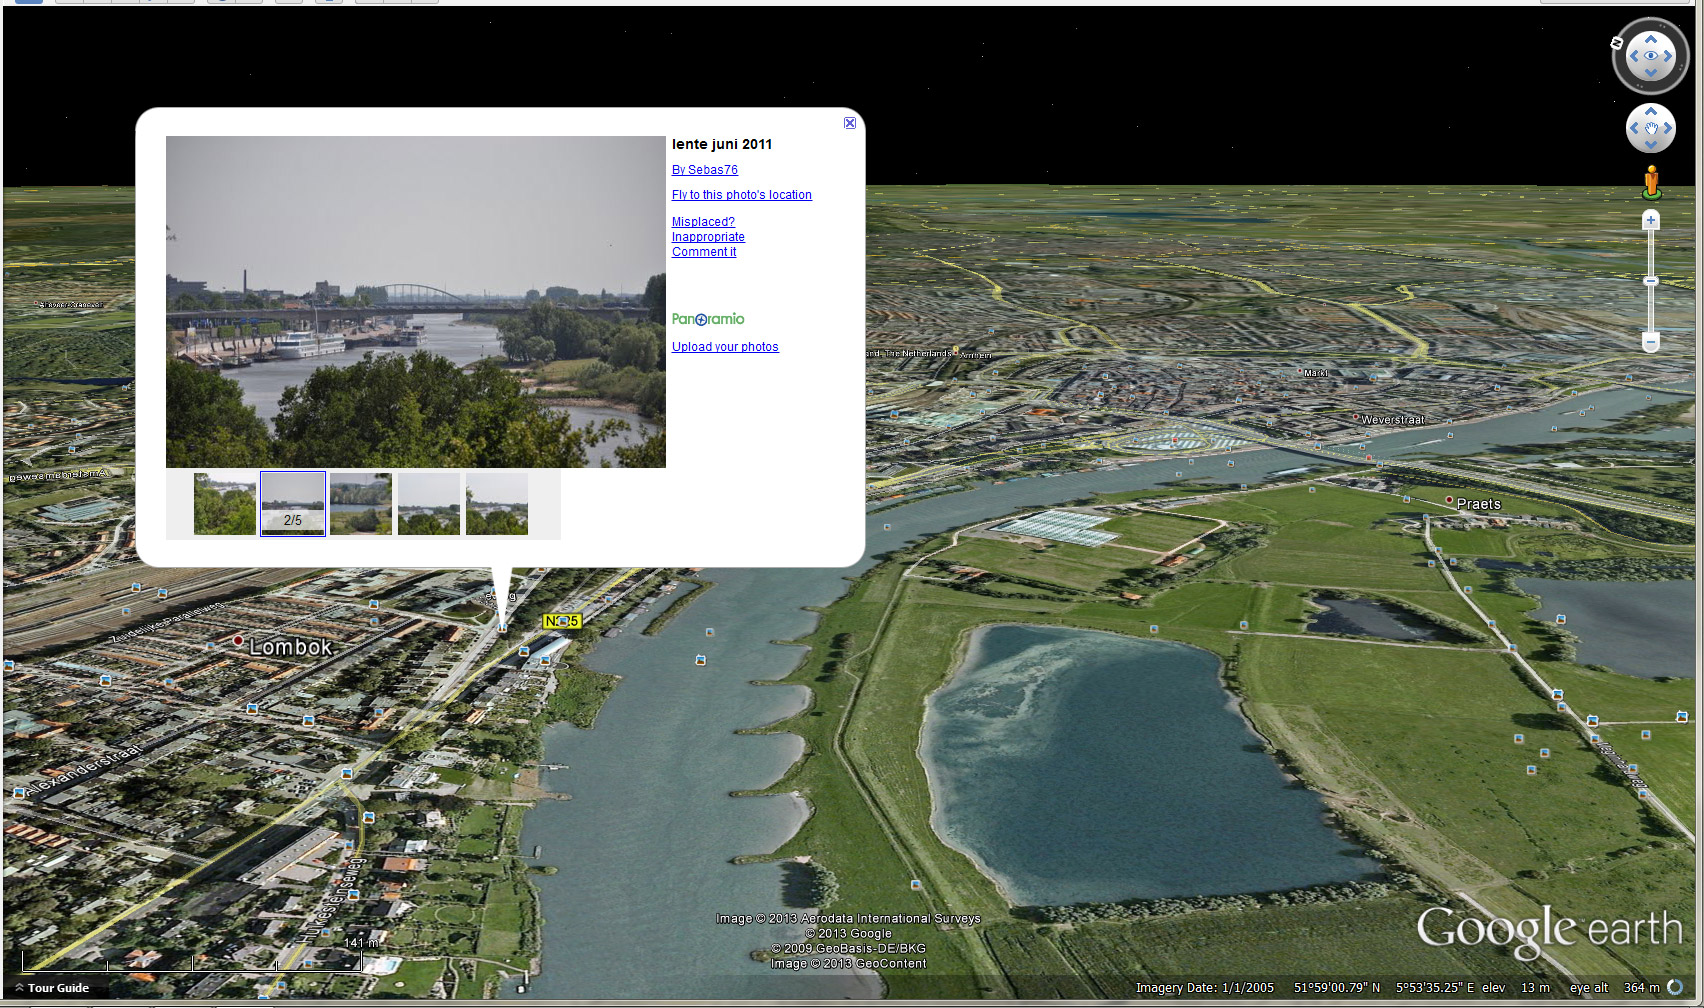The image size is (1704, 1008).
Task: Pan map up with Move joystick arrow
Action: 1651,111
